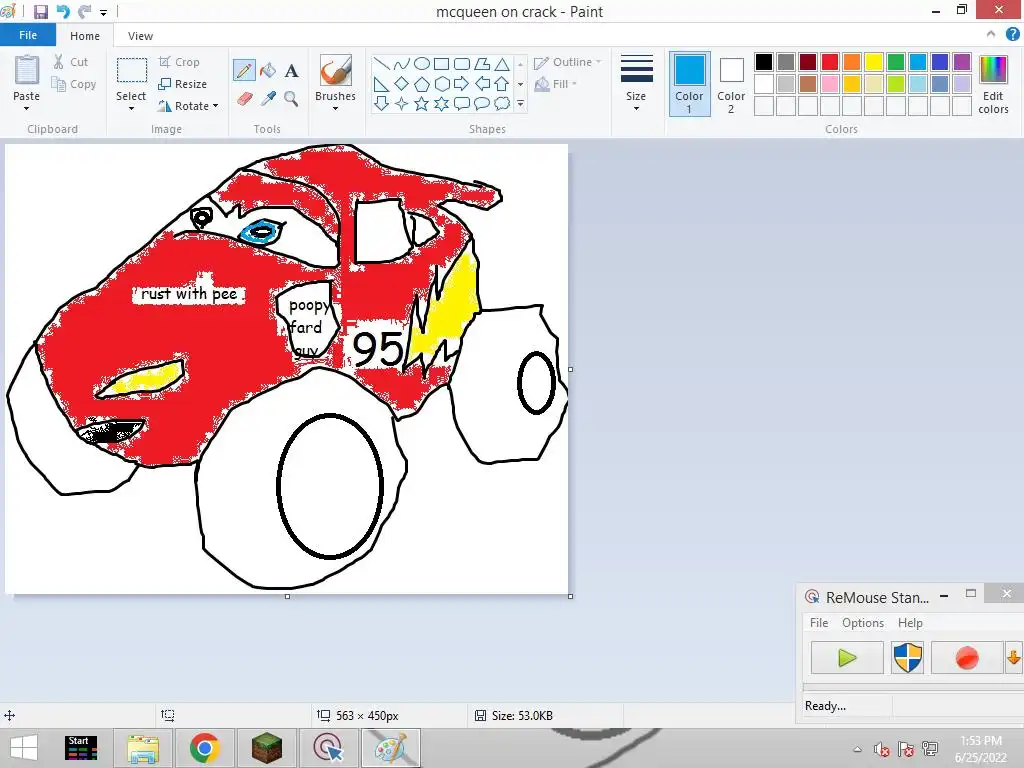
Task: Pick the red color swatch
Action: click(x=829, y=62)
